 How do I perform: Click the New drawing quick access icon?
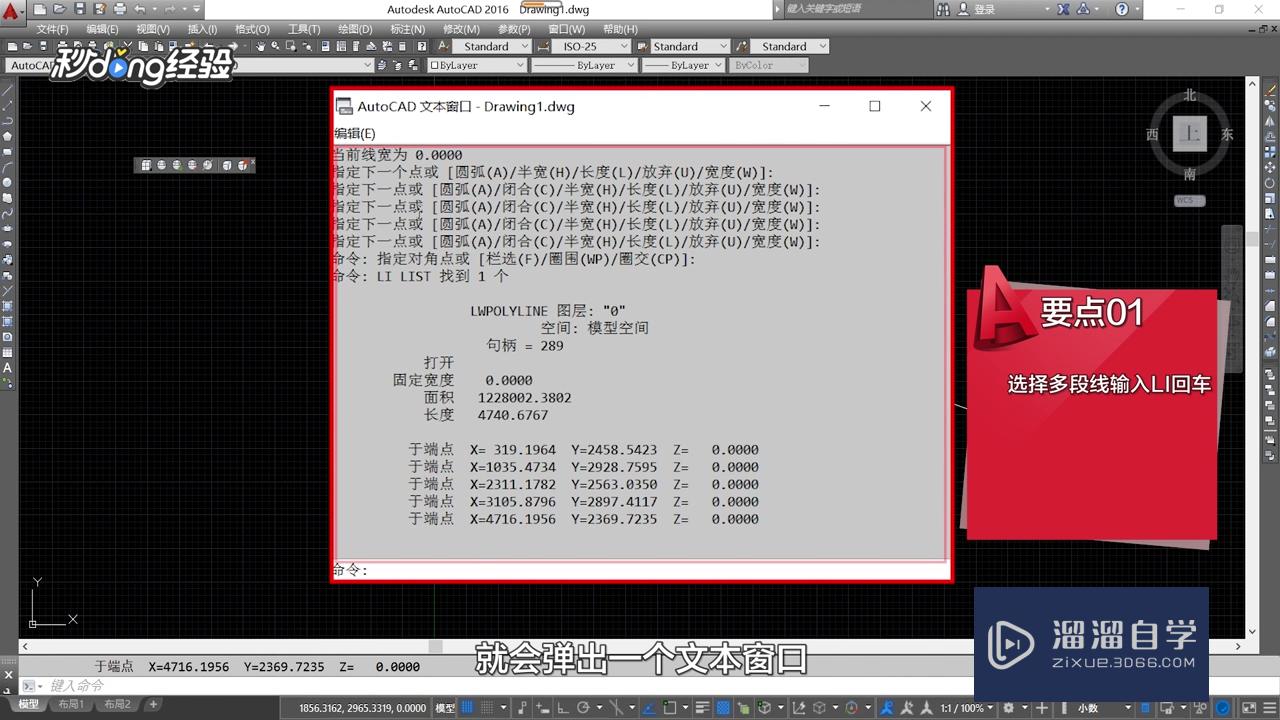[39, 9]
